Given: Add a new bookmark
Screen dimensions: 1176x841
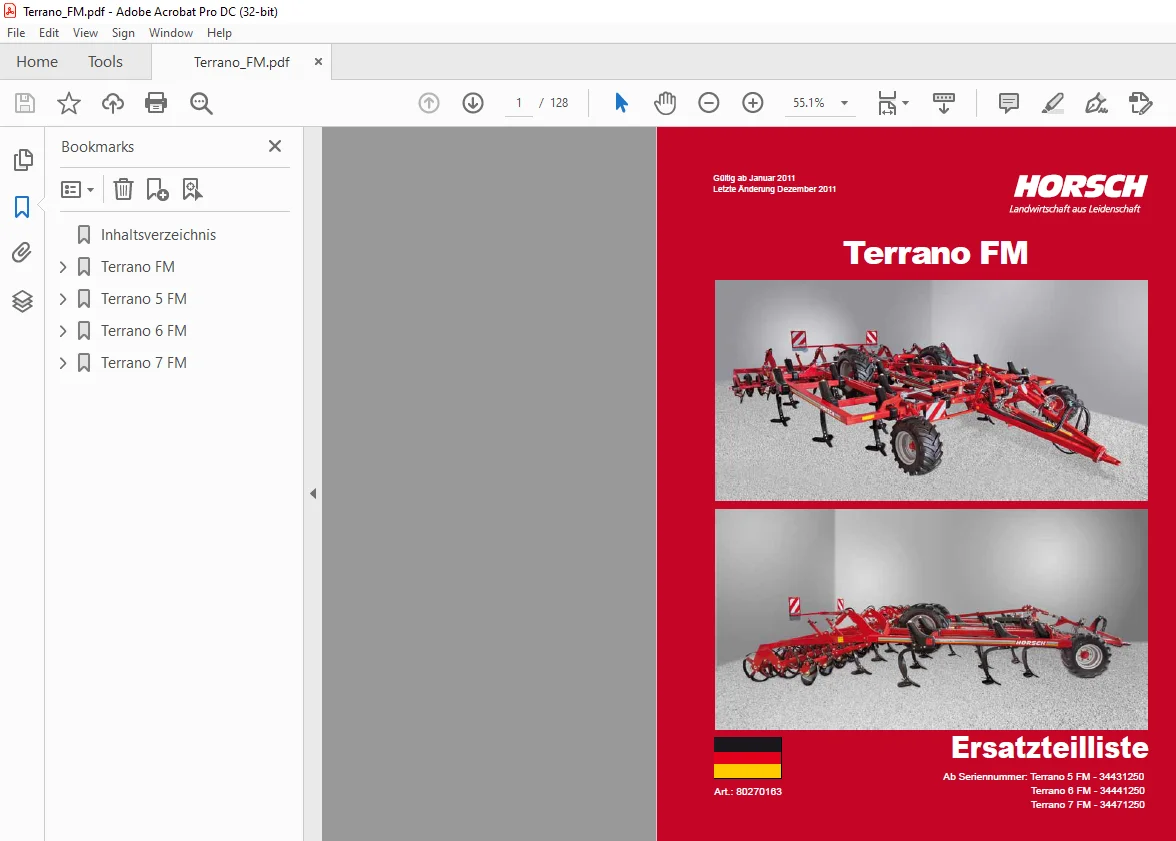Looking at the screenshot, I should coord(157,189).
